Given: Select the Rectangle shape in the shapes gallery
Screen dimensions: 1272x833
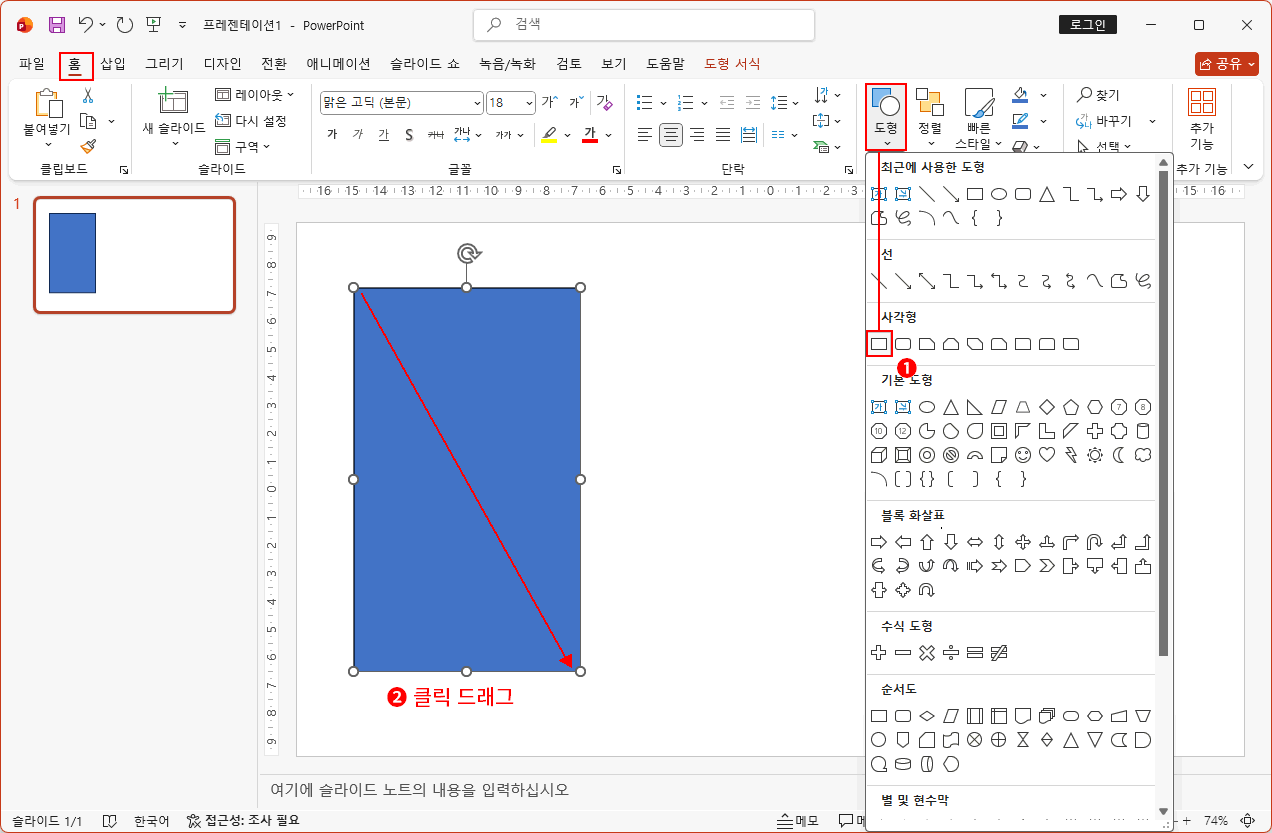Looking at the screenshot, I should [878, 343].
